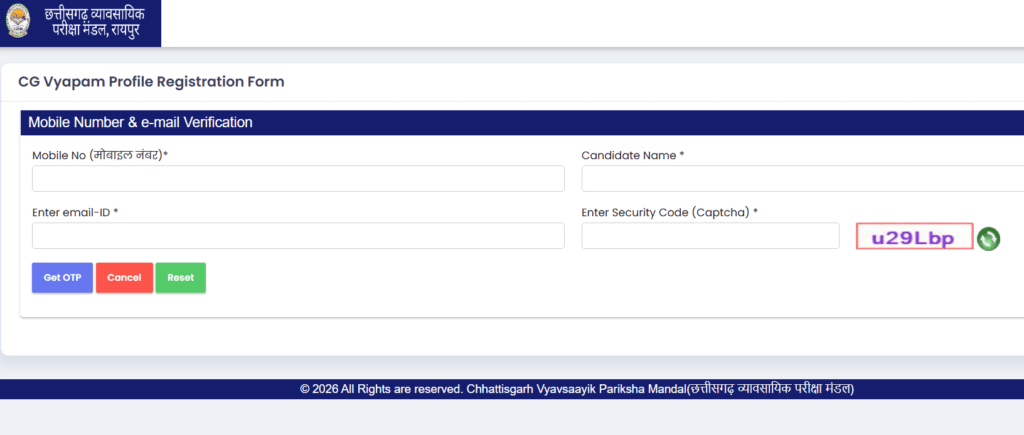Click the u29Lbp captcha image
Image resolution: width=1024 pixels, height=435 pixels.
point(914,237)
